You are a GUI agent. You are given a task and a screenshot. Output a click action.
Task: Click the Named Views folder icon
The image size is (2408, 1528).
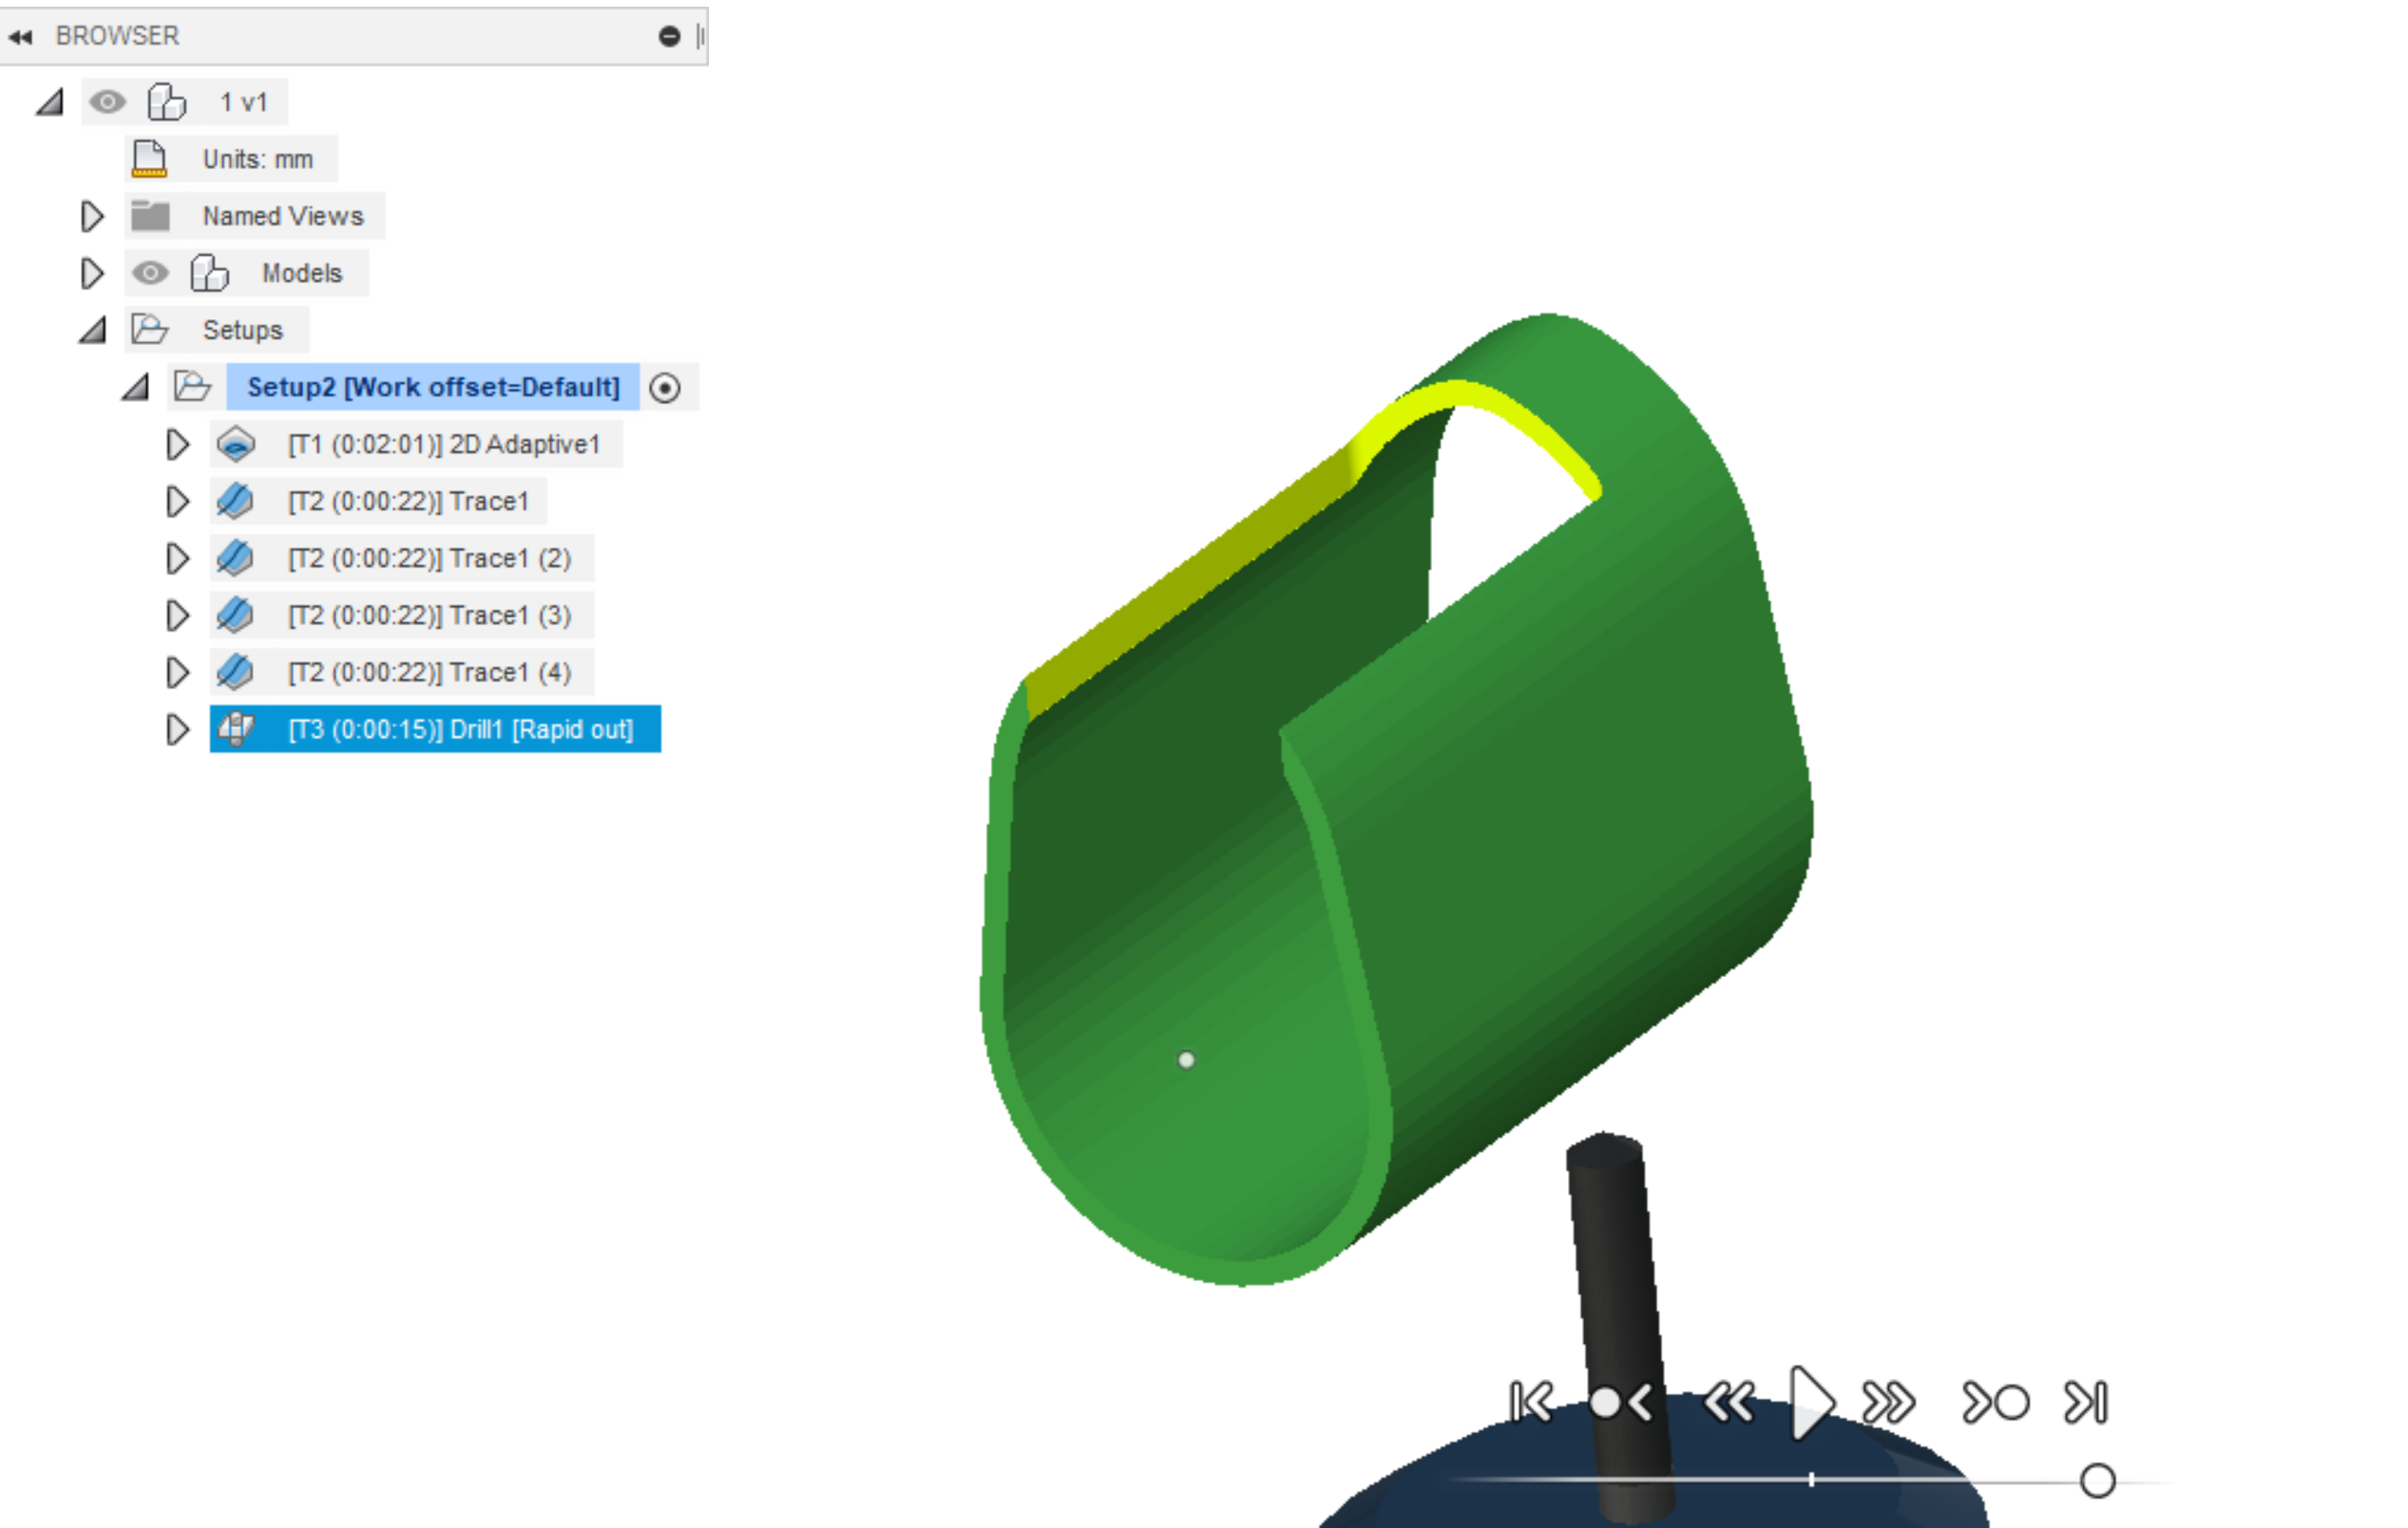click(150, 216)
